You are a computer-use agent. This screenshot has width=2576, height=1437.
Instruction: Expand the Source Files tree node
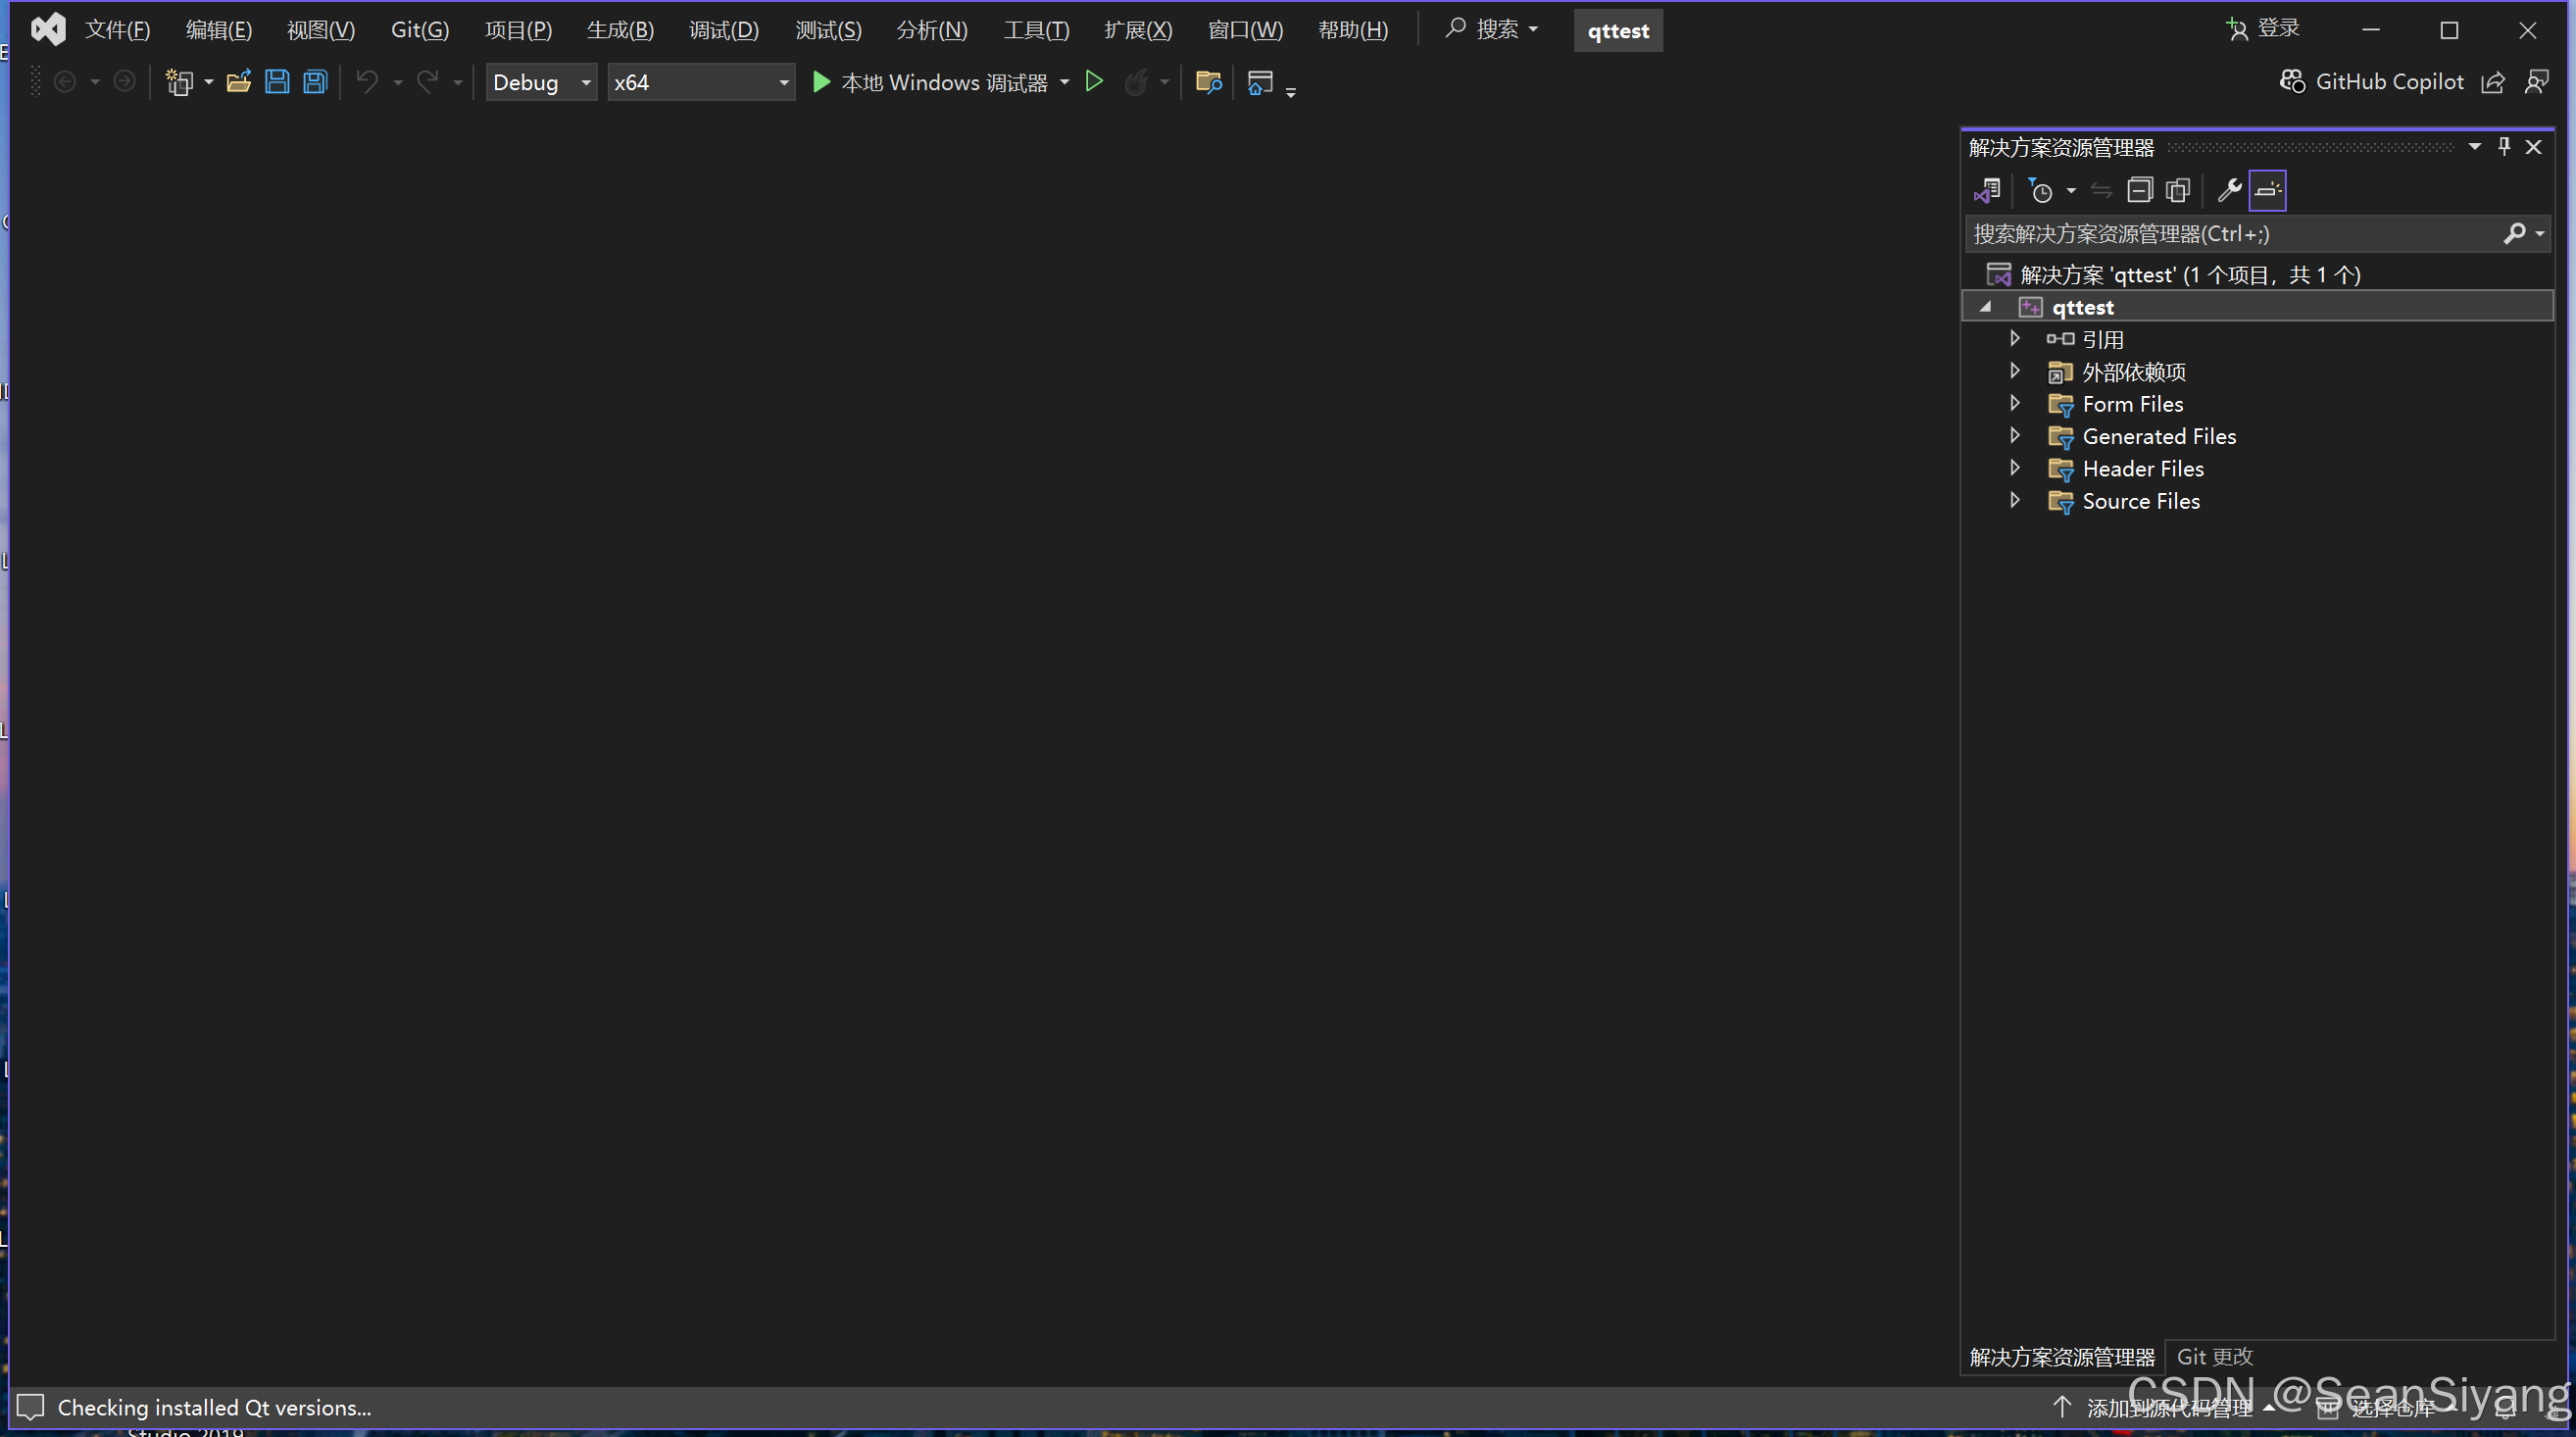(2015, 501)
